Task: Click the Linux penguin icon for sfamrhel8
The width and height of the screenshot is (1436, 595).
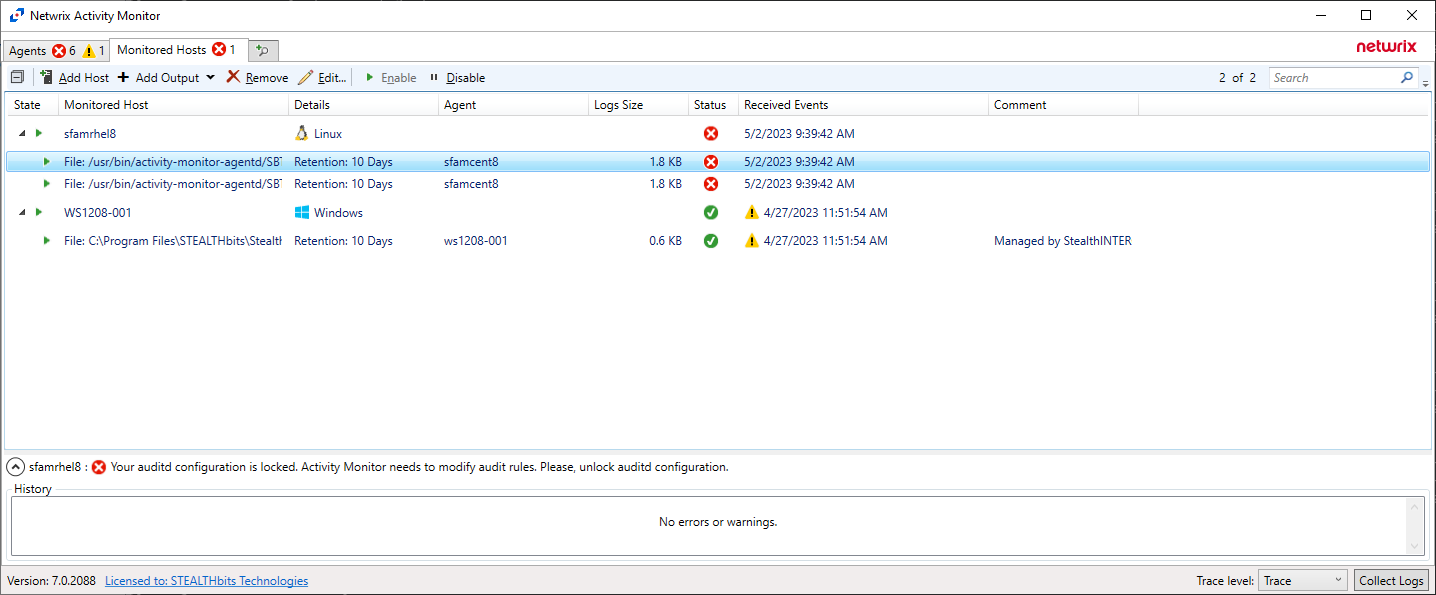Action: (302, 133)
